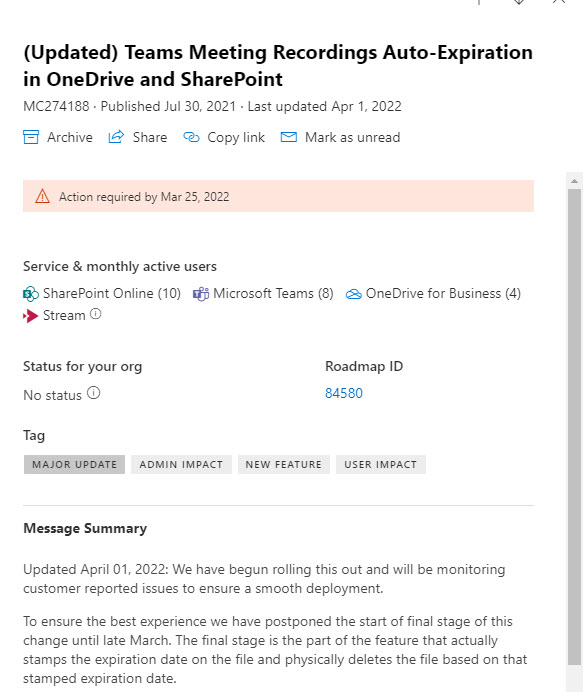The width and height of the screenshot is (583, 692).
Task: Click the vertical scrollbar thumb
Action: 574,426
